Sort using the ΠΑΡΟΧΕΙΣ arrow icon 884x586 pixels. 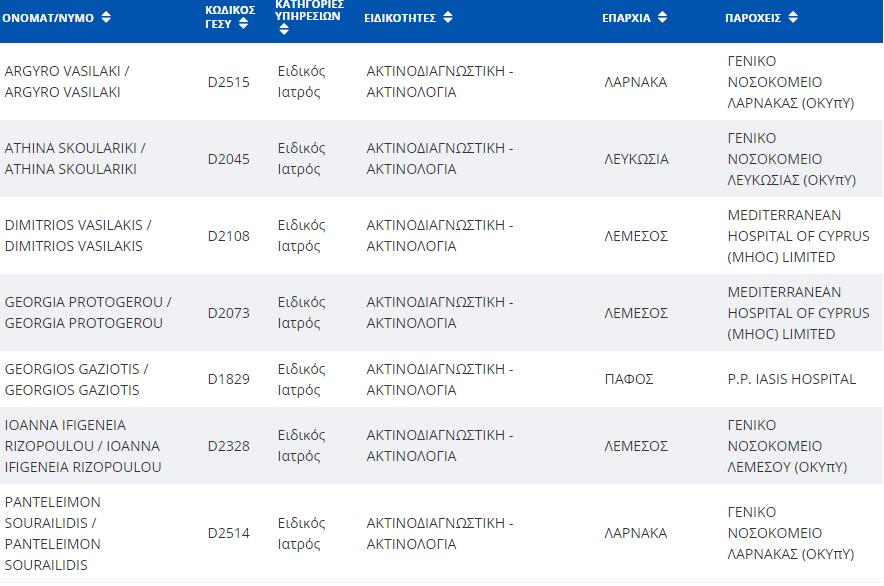793,18
